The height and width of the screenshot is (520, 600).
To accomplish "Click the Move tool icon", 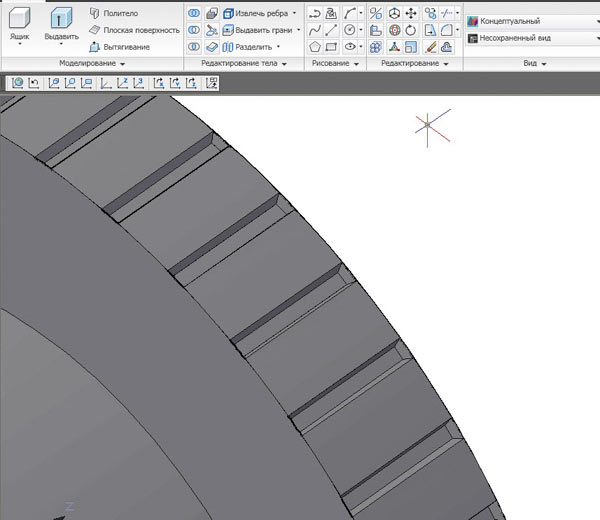I will tap(411, 13).
